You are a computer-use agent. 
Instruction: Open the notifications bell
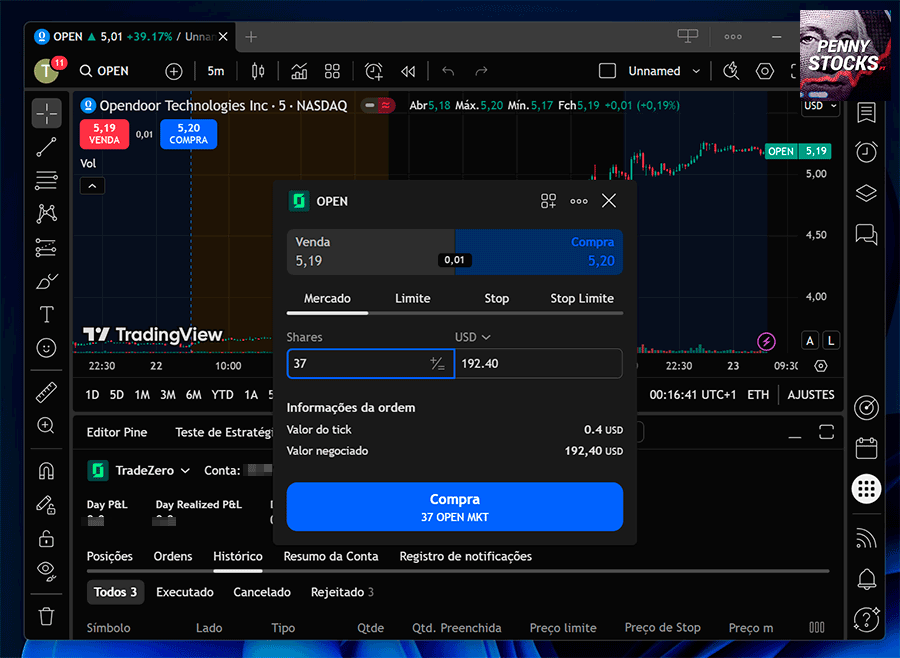pos(866,579)
